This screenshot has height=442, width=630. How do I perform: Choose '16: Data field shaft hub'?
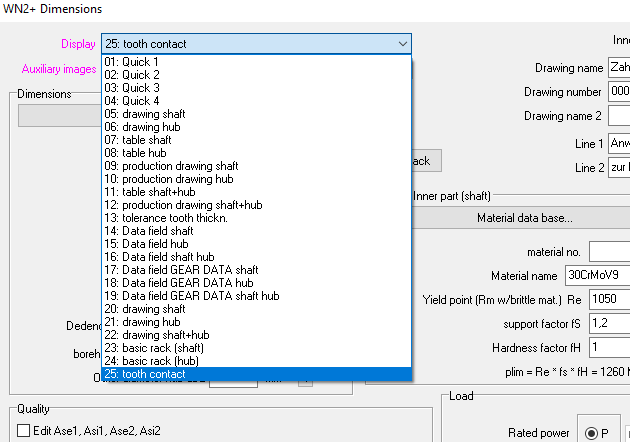click(159, 257)
